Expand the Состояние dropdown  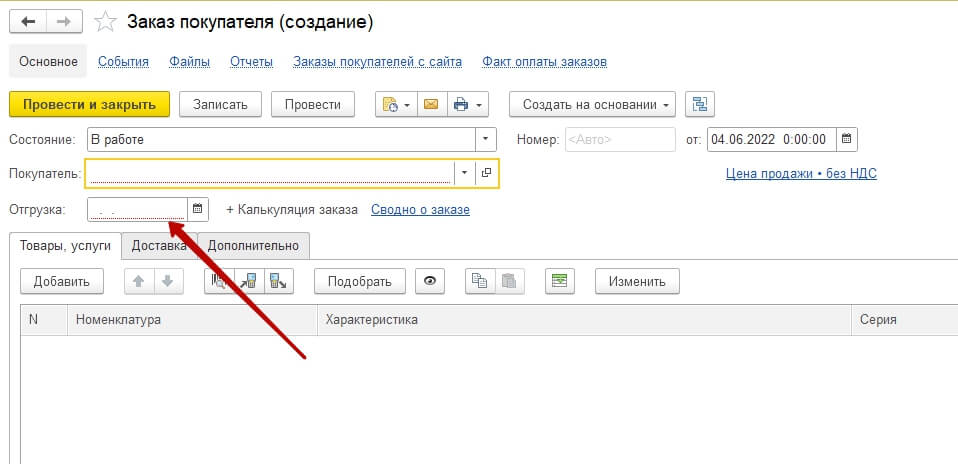(x=485, y=139)
